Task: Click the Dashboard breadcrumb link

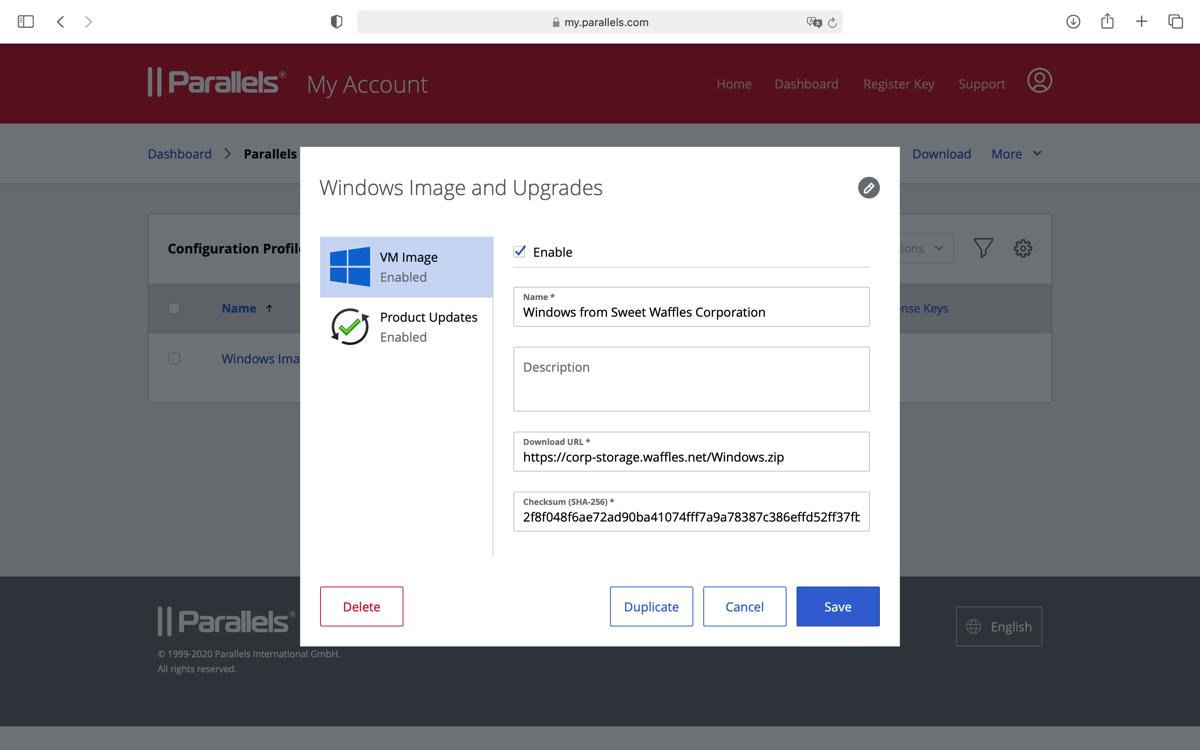Action: coord(180,154)
